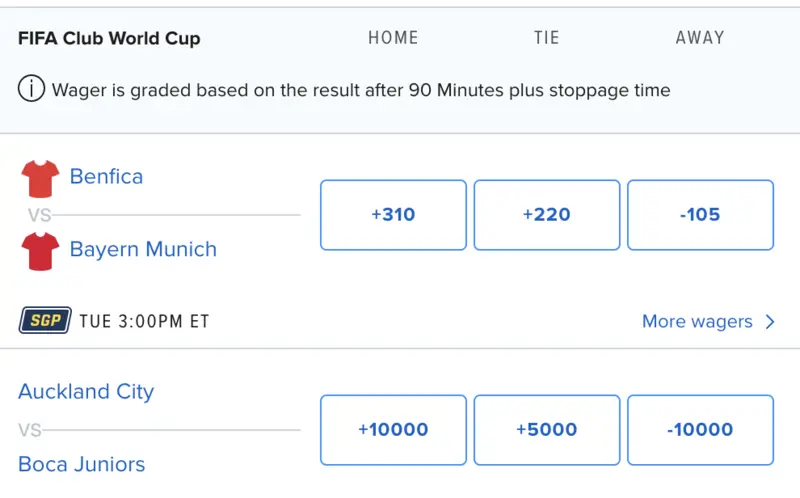Click the info icon beside wager grading note
Viewport: 800px width, 498px height.
[31, 90]
